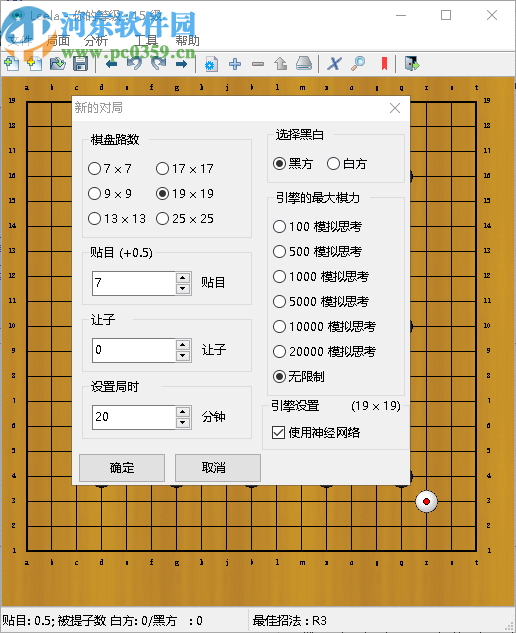
Task: Undo the last move using the curved arrow
Action: (x=134, y=64)
